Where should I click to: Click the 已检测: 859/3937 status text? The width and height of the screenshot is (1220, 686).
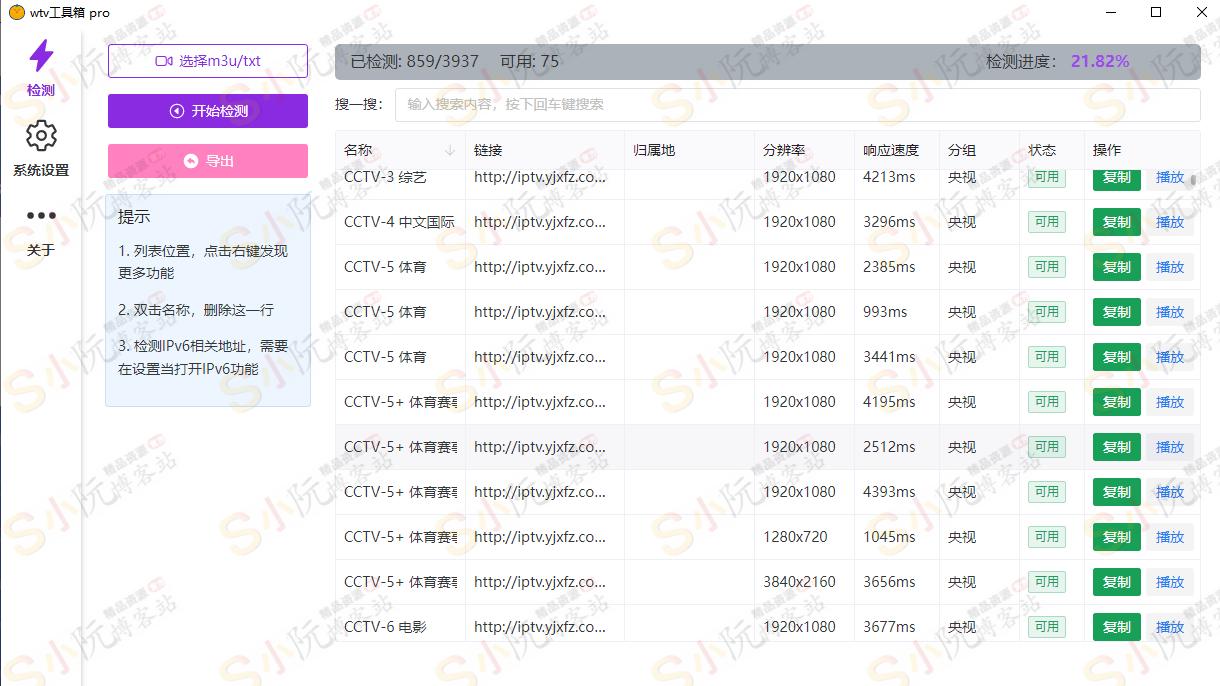tap(415, 61)
